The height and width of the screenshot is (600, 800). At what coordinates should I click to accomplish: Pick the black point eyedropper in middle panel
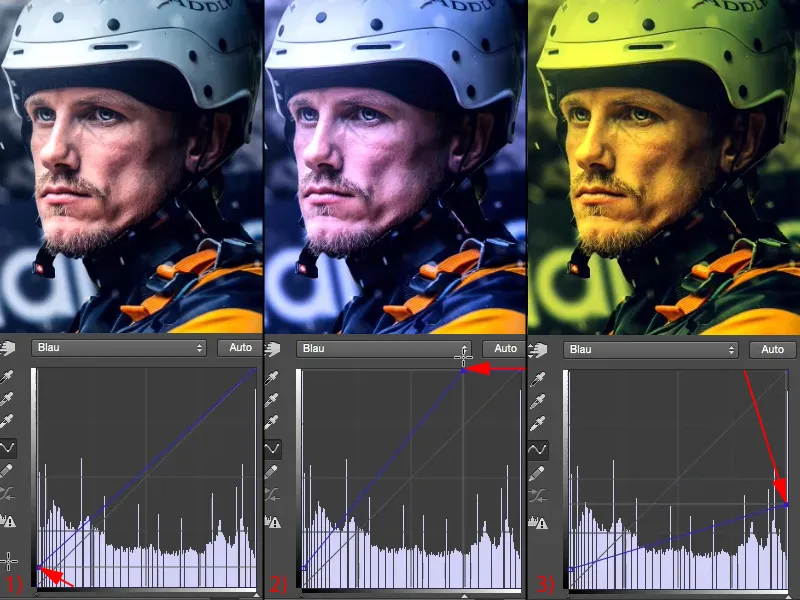coord(271,378)
